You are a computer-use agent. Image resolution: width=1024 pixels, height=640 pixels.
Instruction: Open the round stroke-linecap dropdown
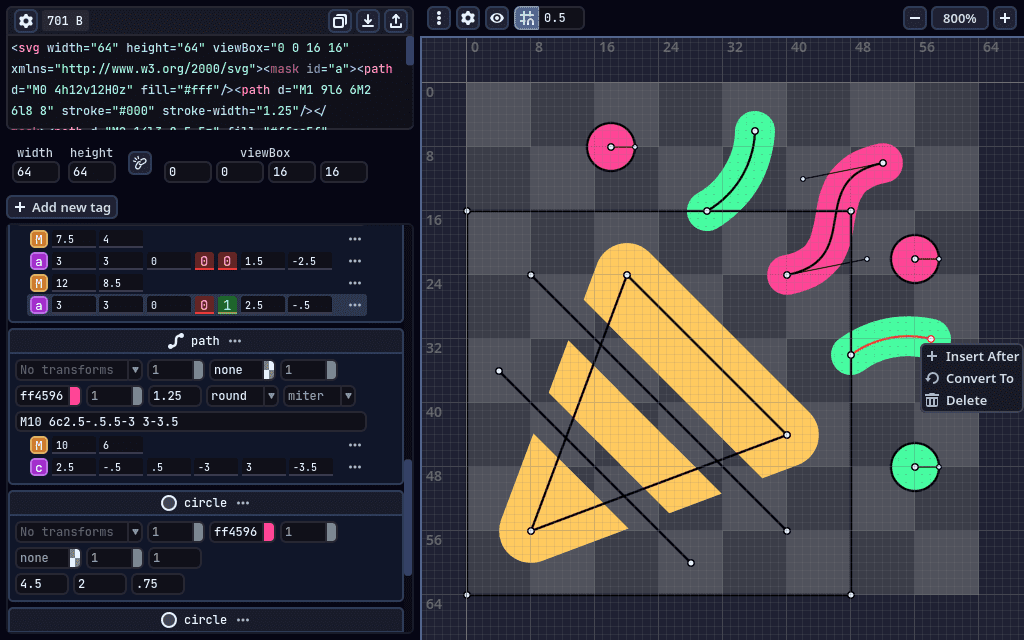242,396
